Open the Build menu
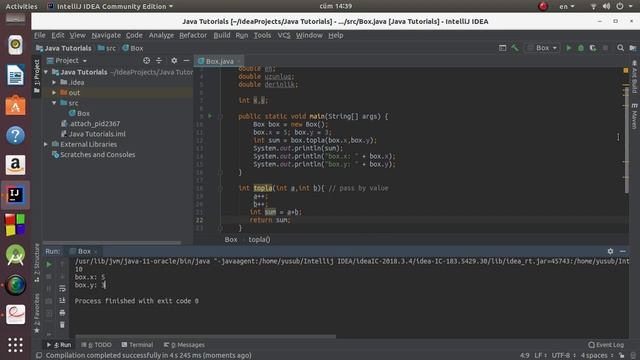This screenshot has width=640, height=360. pyautogui.click(x=222, y=35)
